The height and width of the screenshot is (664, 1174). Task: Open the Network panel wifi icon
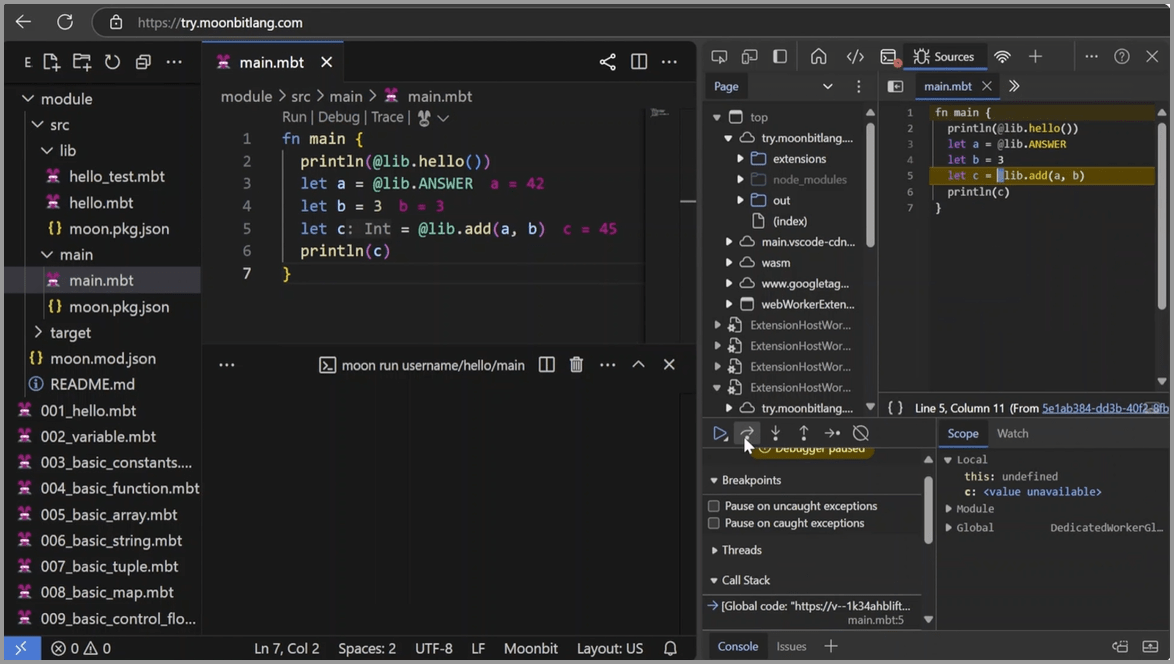tap(1002, 57)
